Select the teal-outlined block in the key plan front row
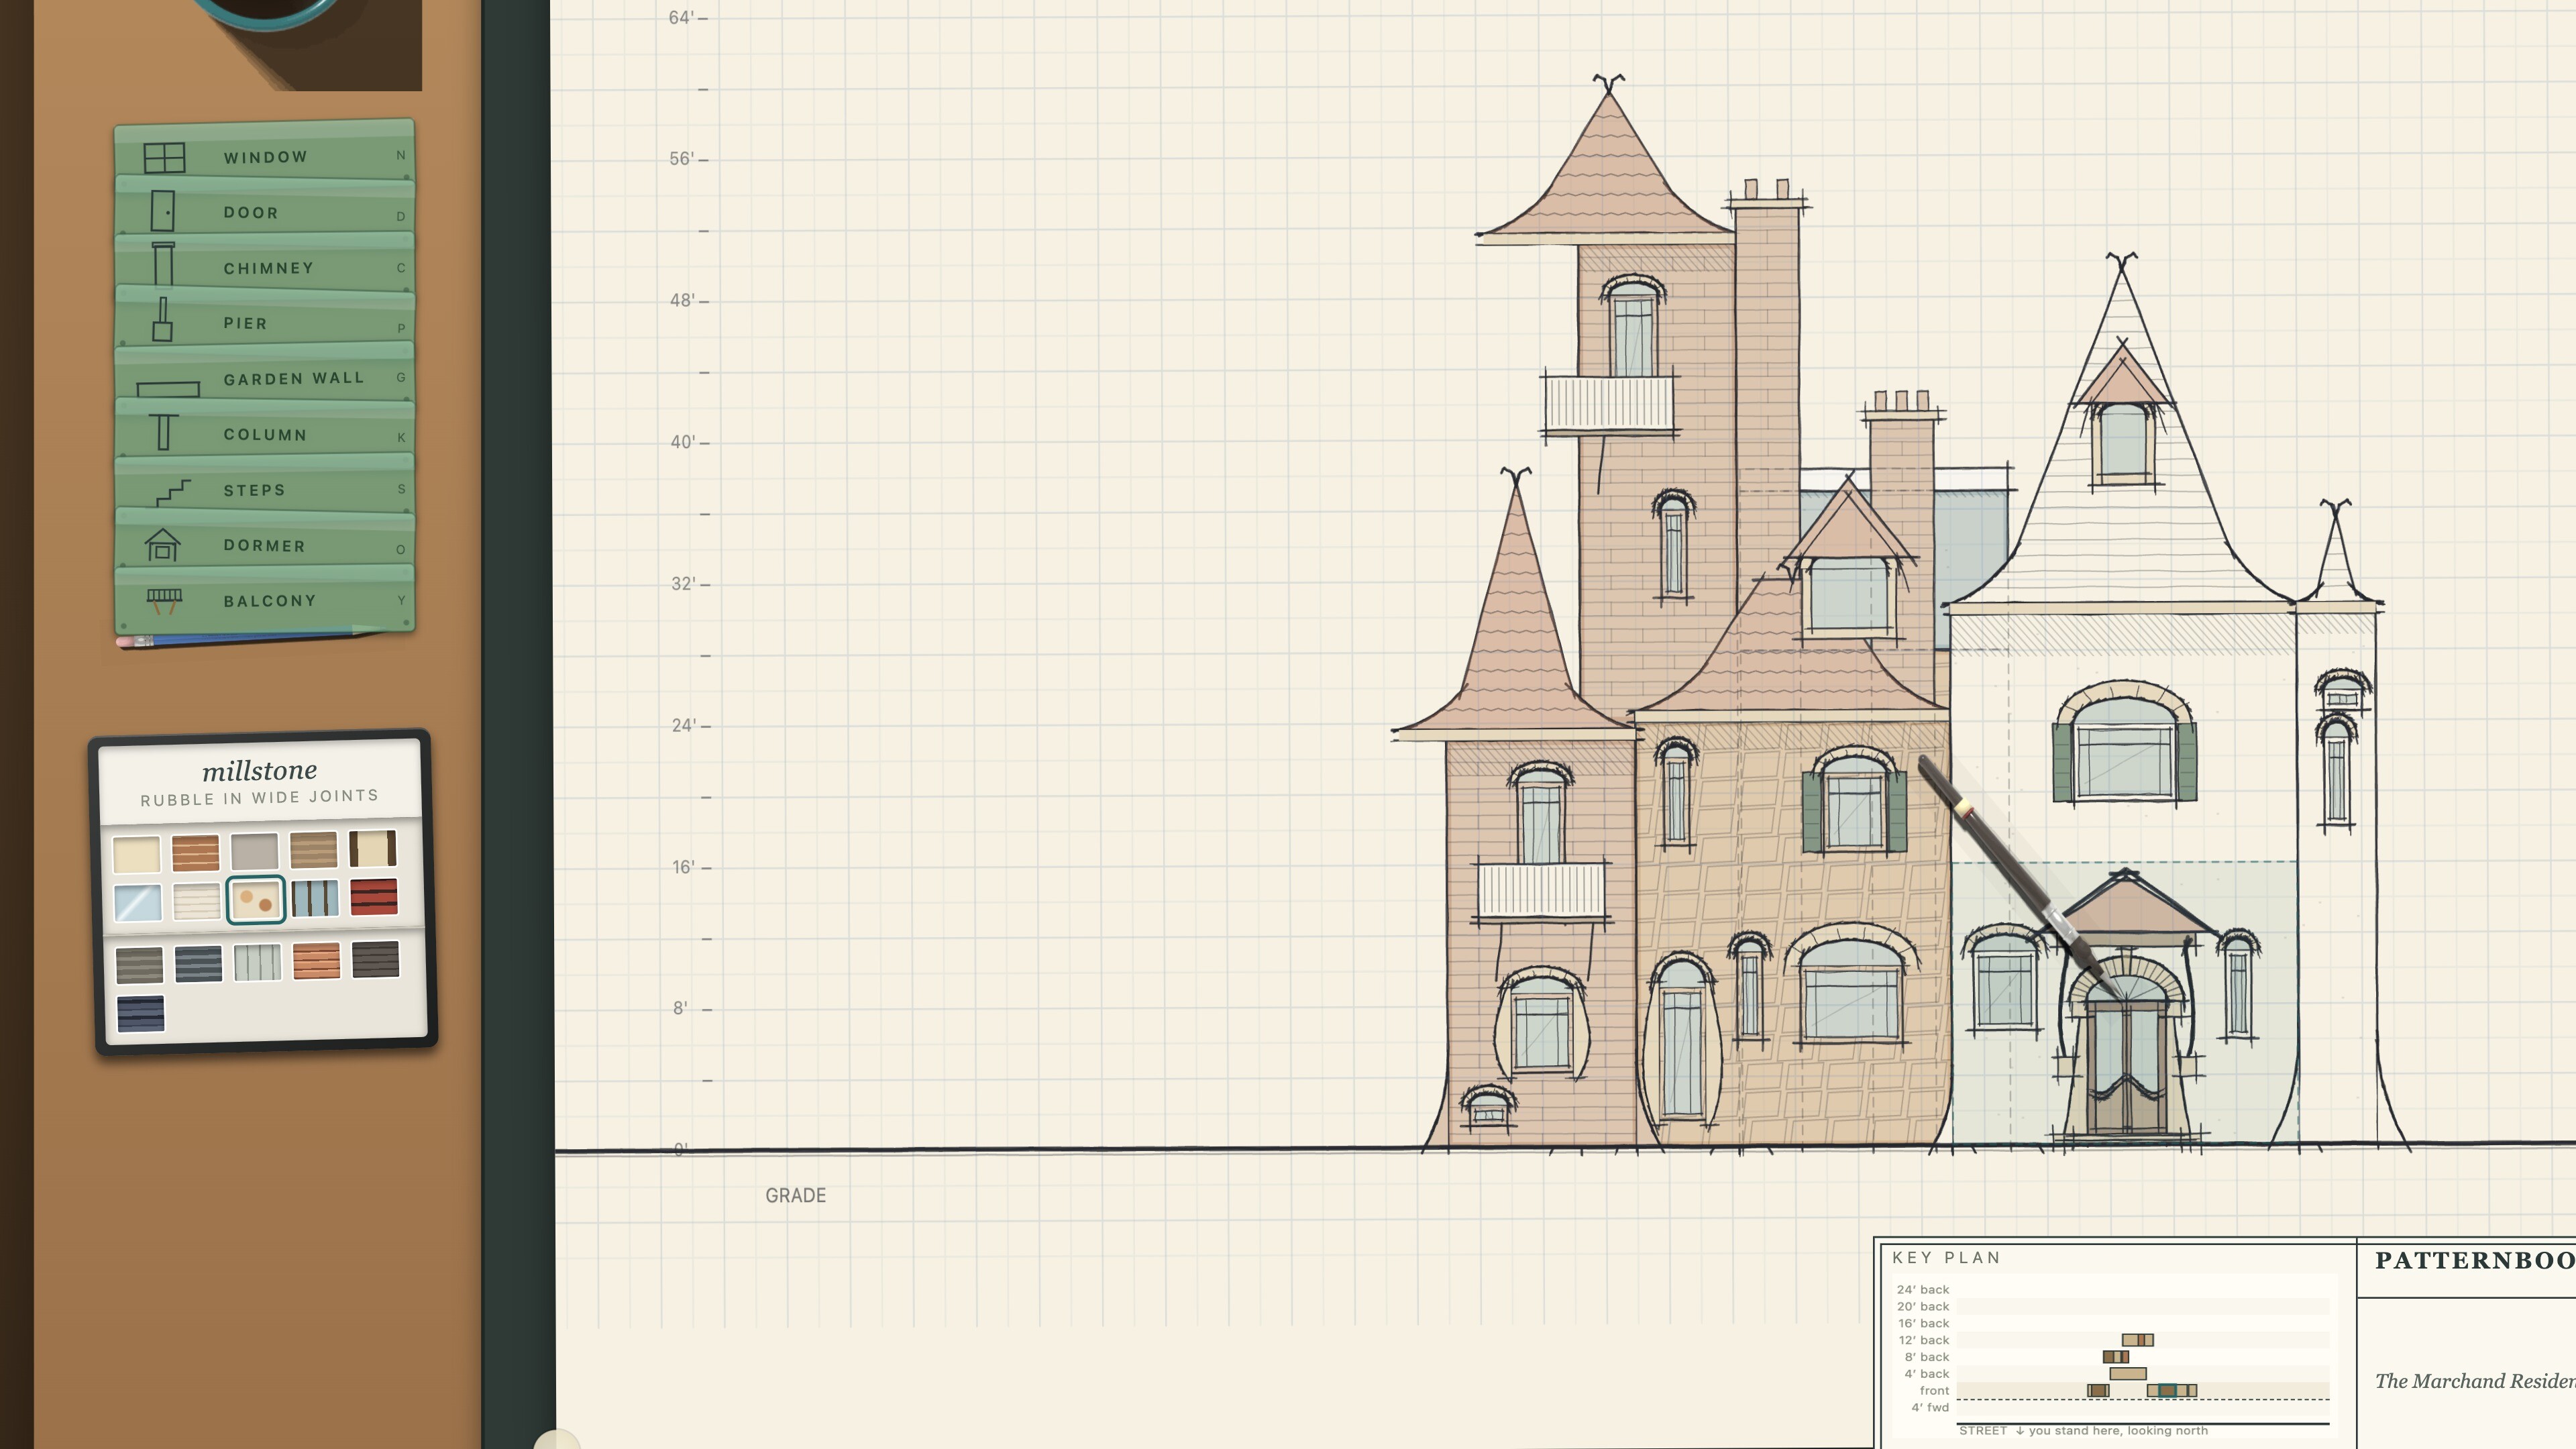Screen dimensions: 2576x1449 [x=2167, y=1391]
